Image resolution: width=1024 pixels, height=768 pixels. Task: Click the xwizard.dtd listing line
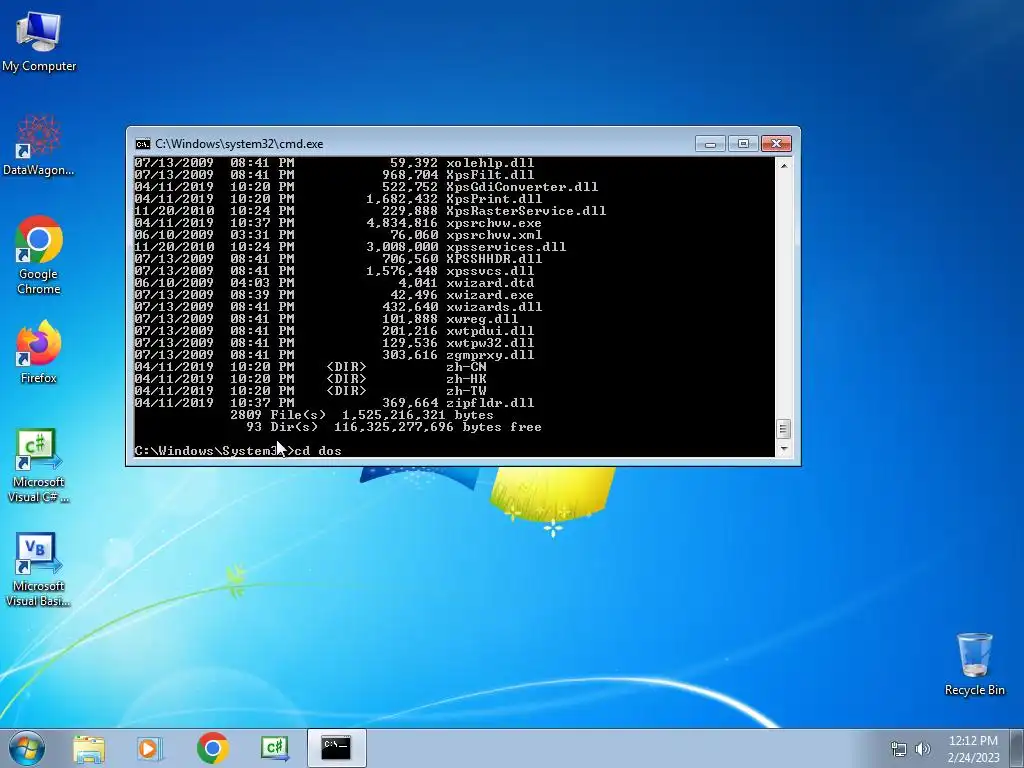point(334,283)
